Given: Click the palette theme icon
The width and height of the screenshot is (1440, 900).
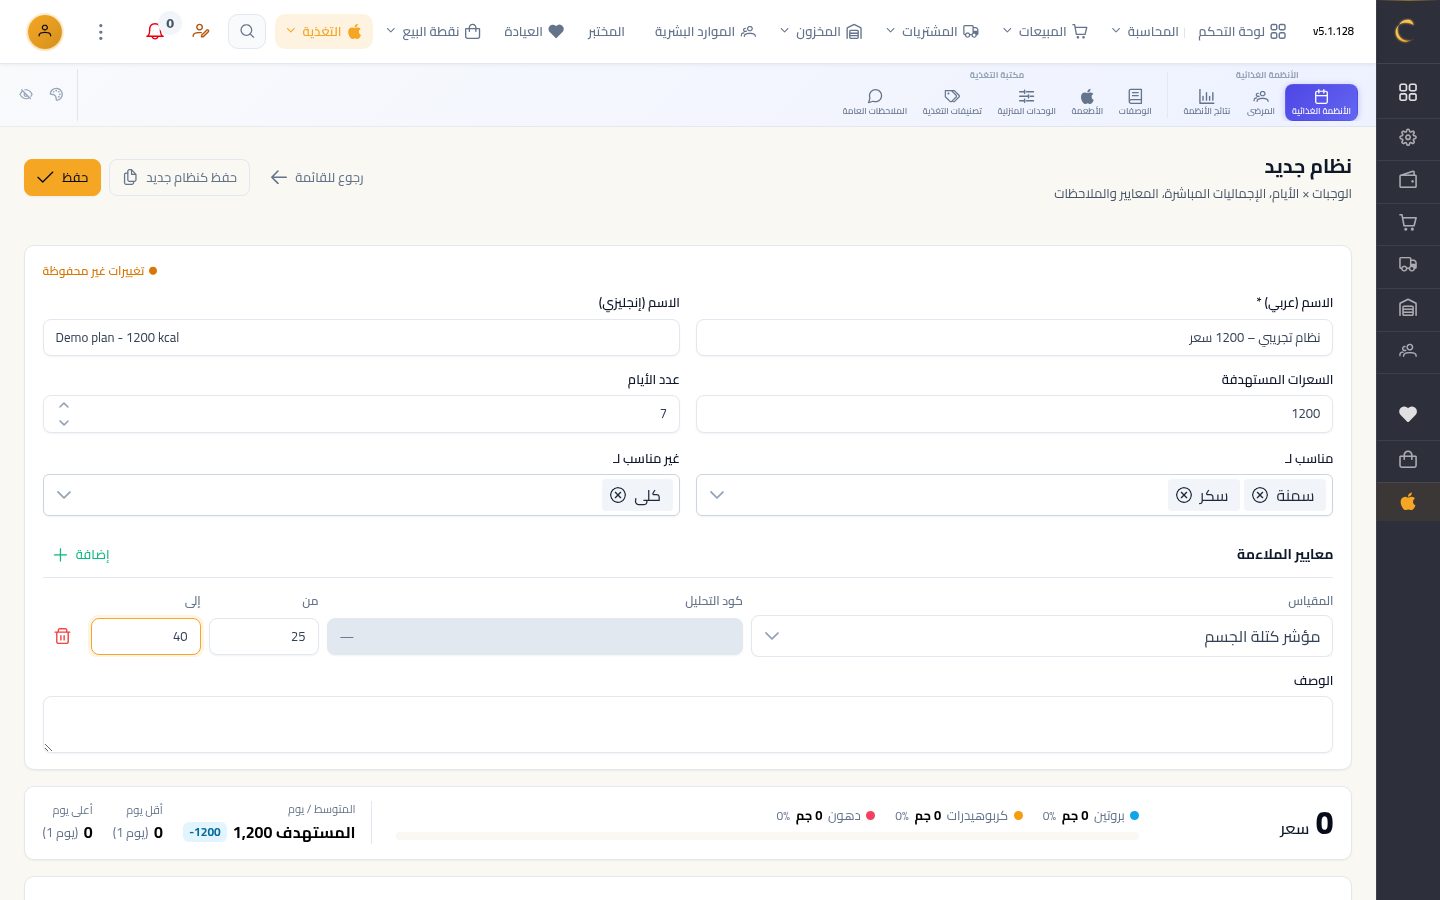Looking at the screenshot, I should click(x=57, y=94).
